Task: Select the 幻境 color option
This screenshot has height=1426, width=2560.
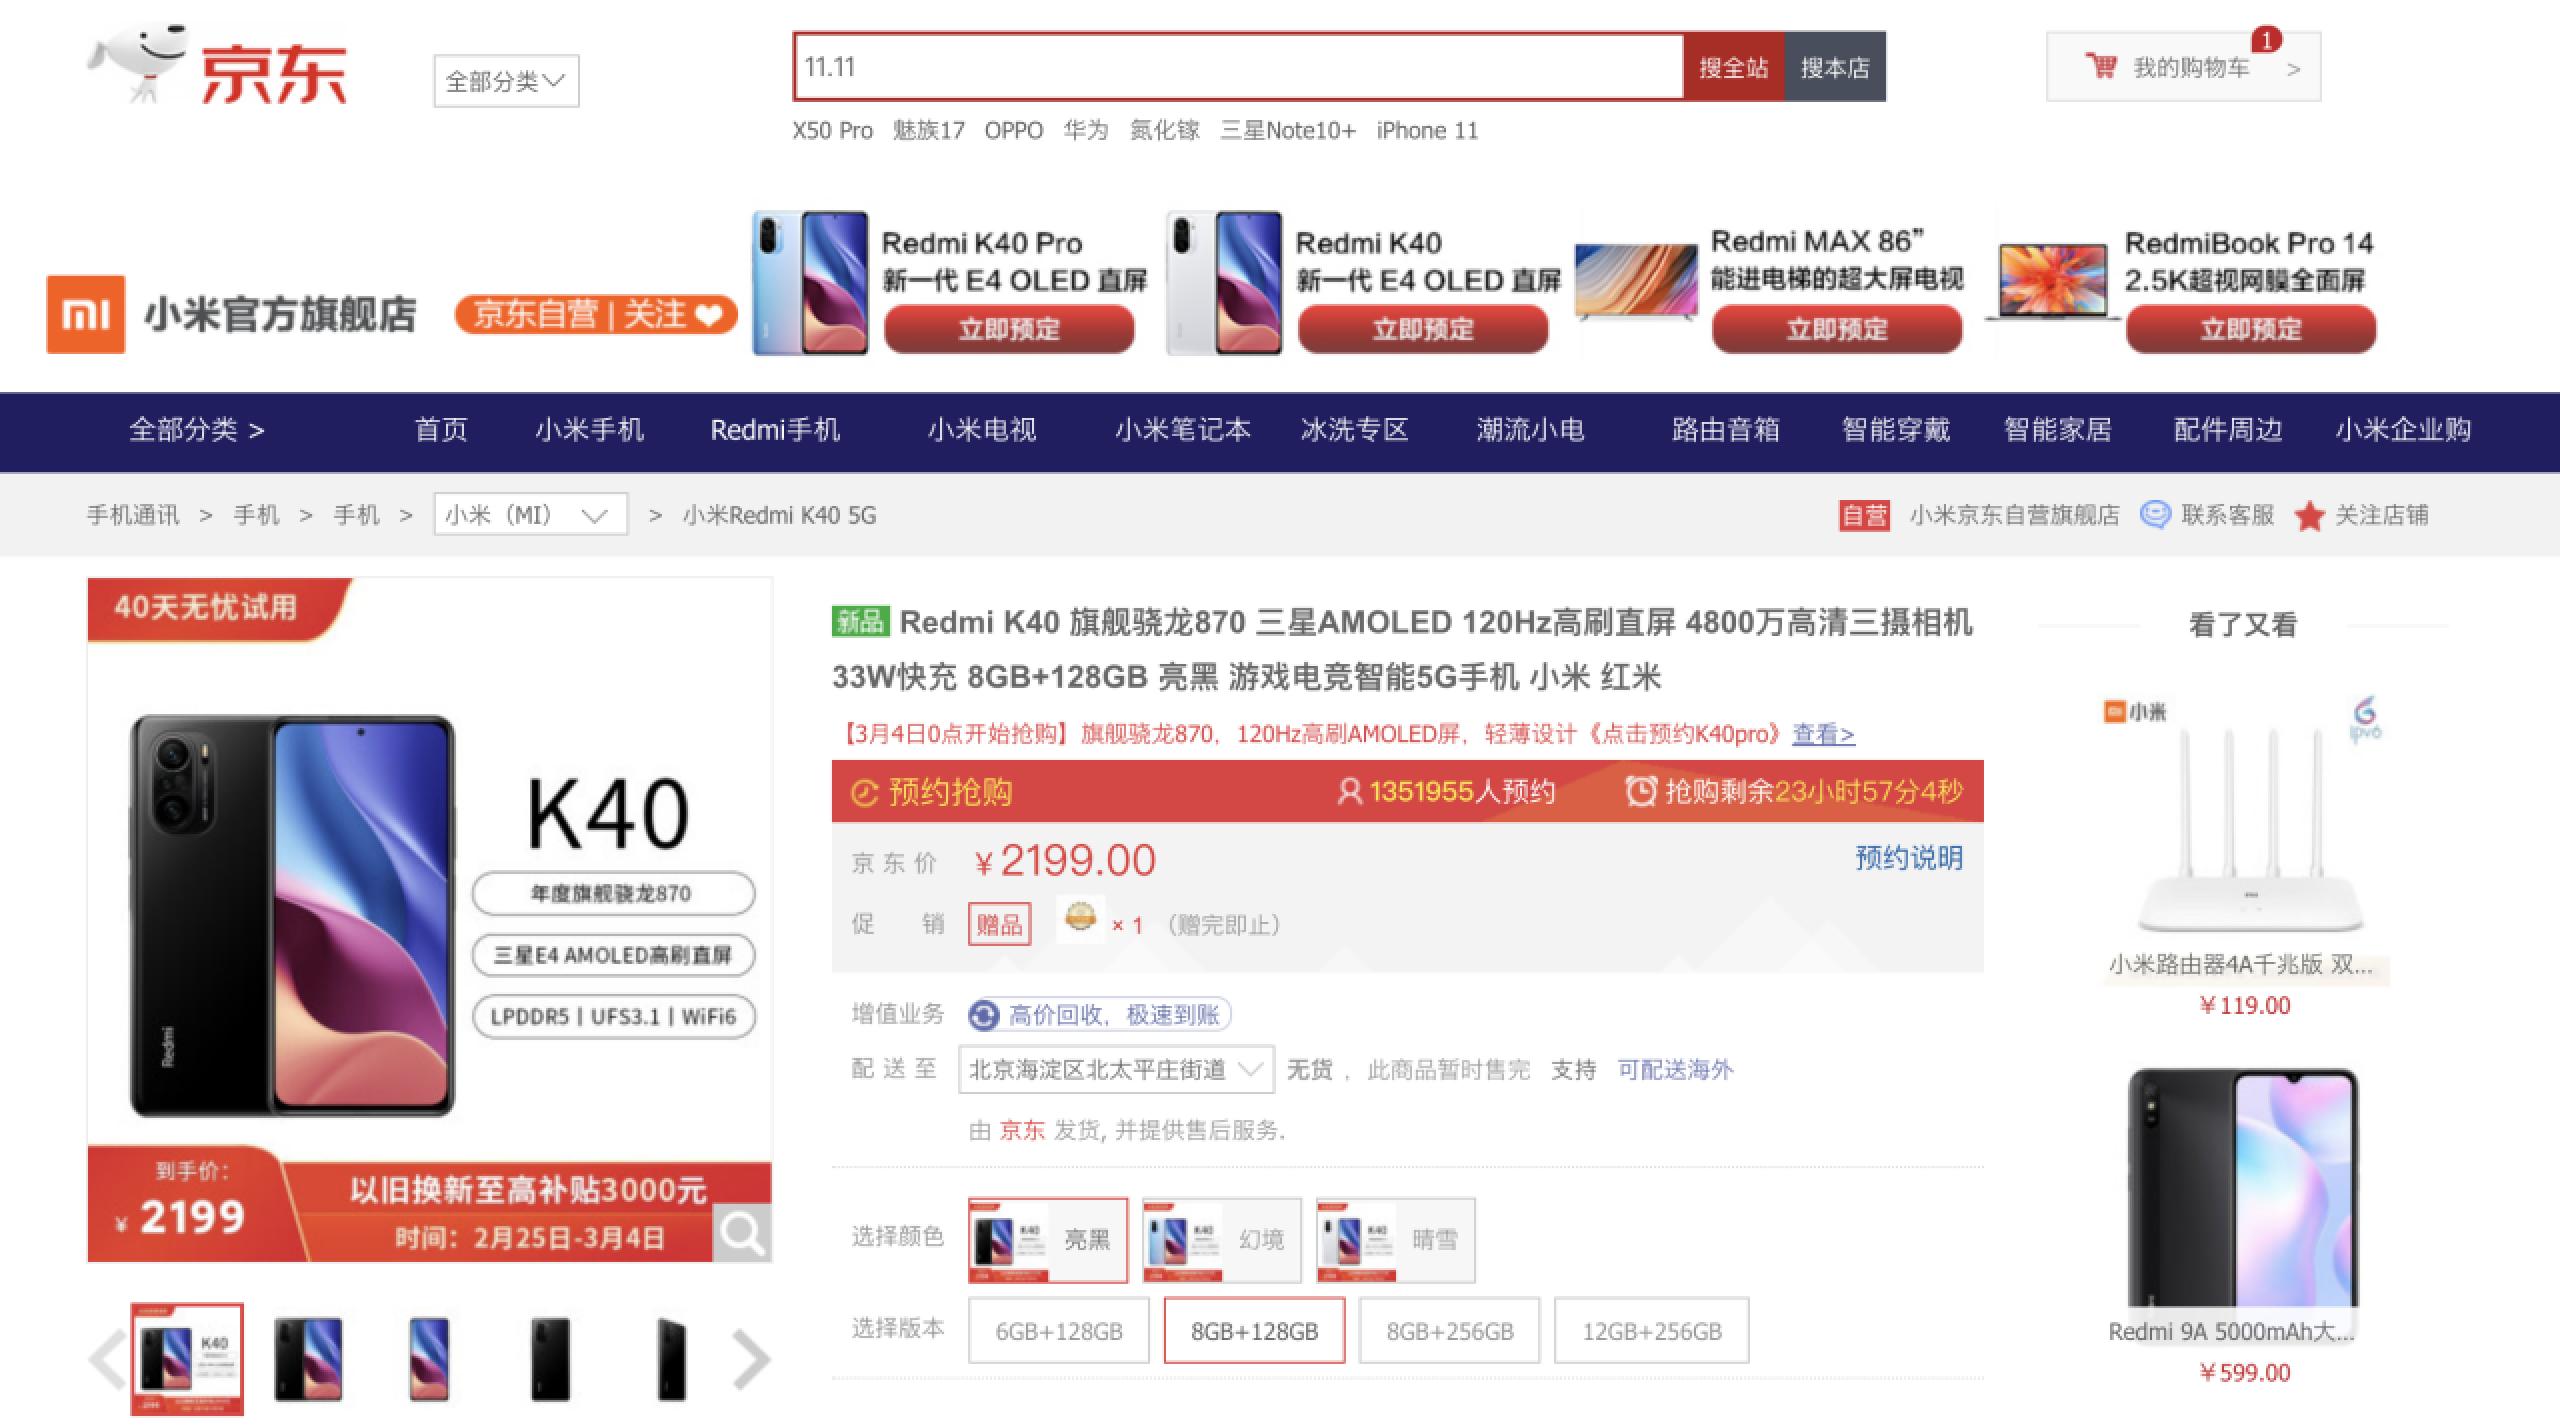Action: pos(1221,1240)
